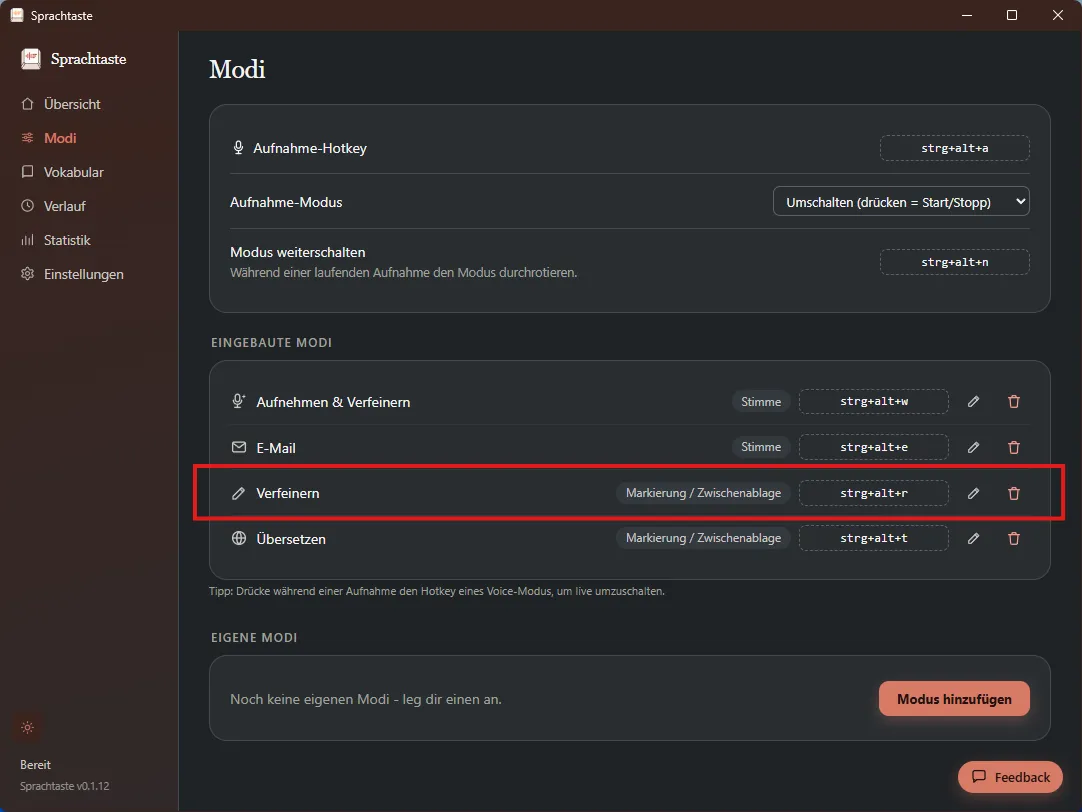This screenshot has width=1082, height=812.
Task: Set the Verfeinern hotkey strg+alt+r
Action: click(x=874, y=493)
